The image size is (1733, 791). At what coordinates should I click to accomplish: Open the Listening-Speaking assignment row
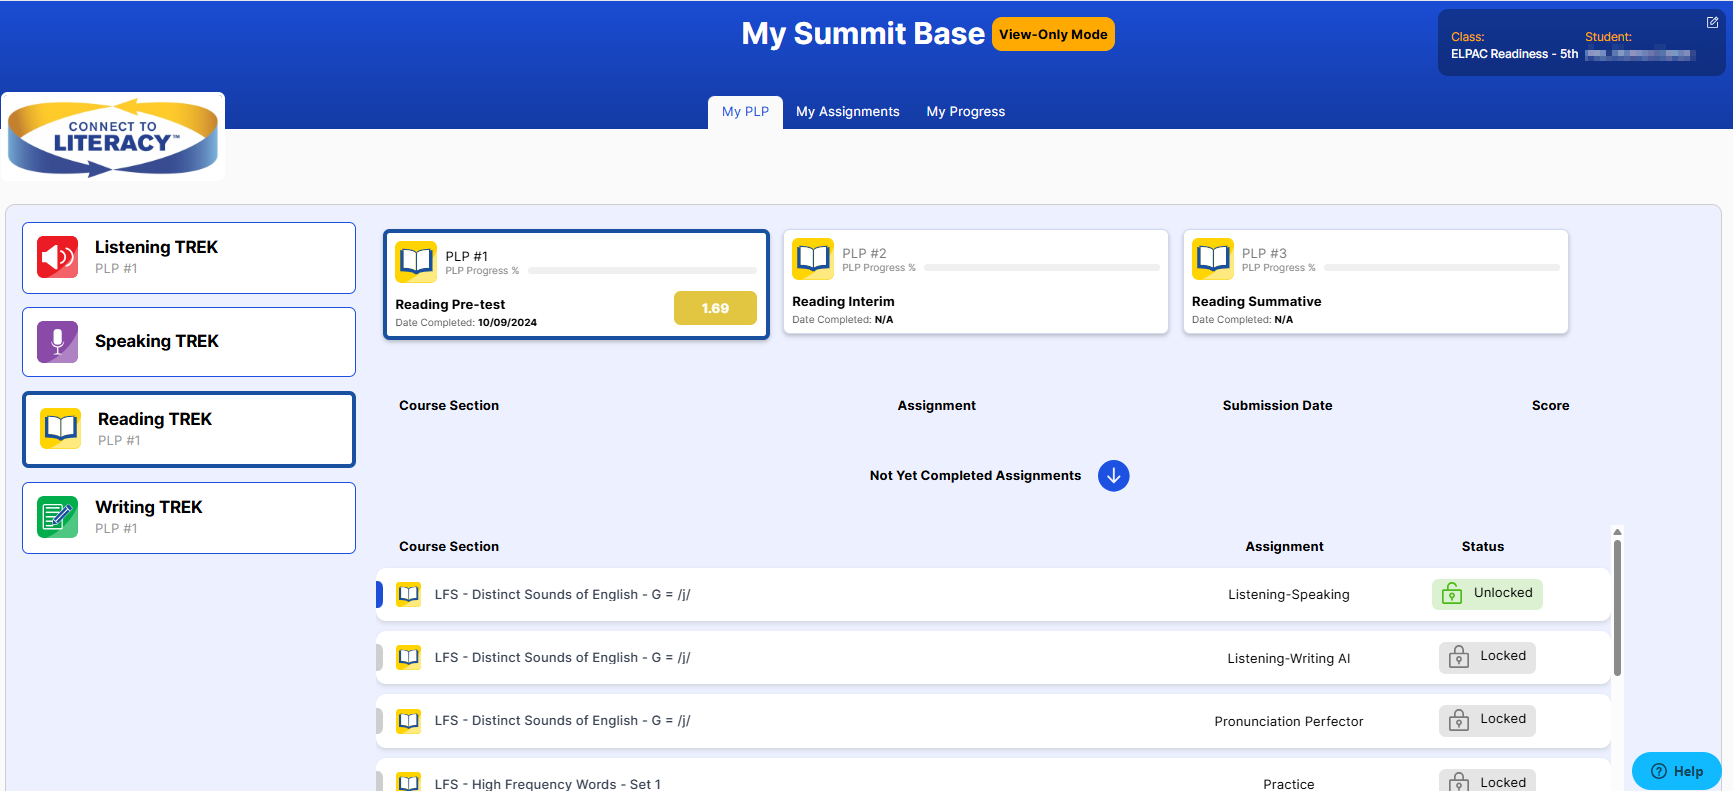[x=993, y=594]
